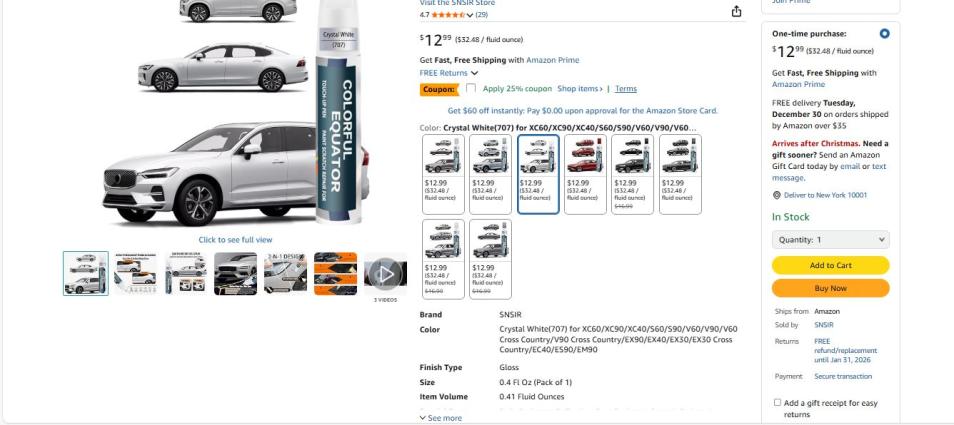
Task: Open the location pin Deliver to New York
Action: click(x=820, y=195)
